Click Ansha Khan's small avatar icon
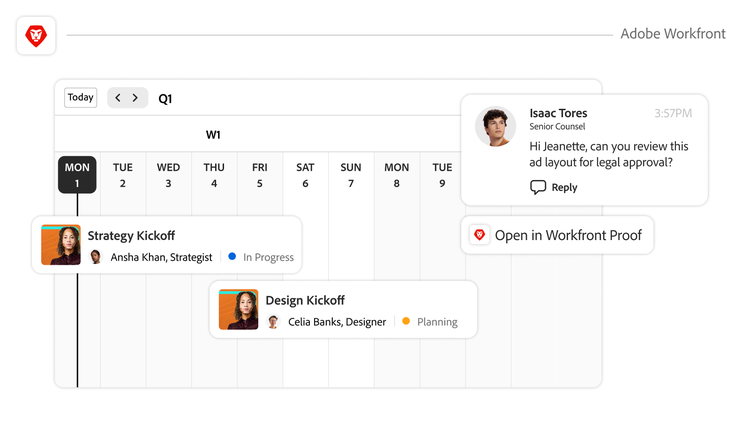Screen dimensions: 750x422 click(x=96, y=257)
